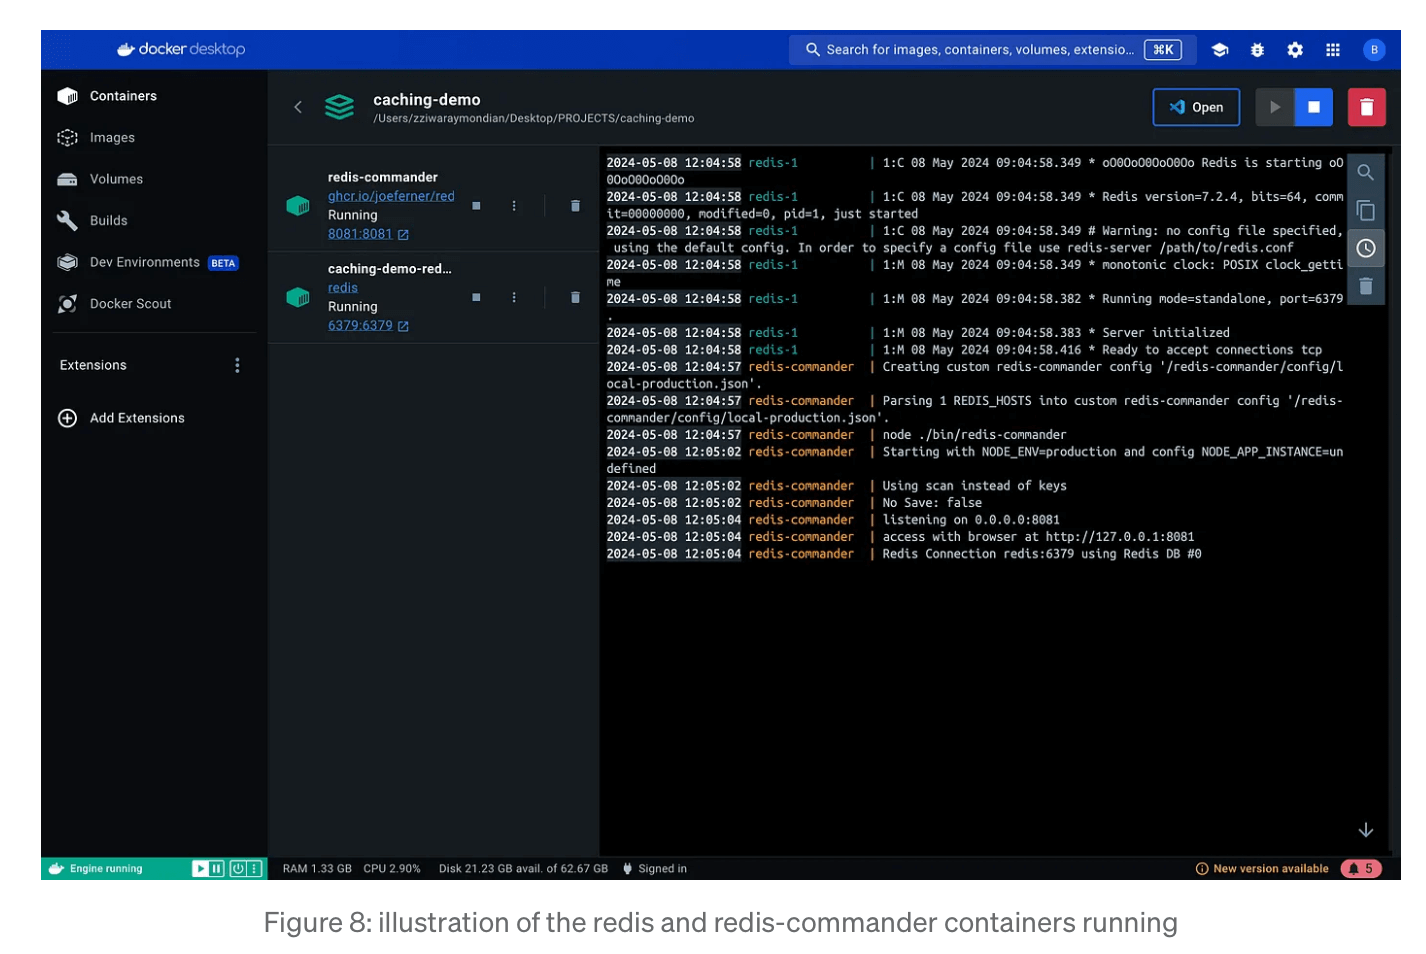Copy logs to clipboard icon
The image size is (1426, 954).
tap(1365, 211)
